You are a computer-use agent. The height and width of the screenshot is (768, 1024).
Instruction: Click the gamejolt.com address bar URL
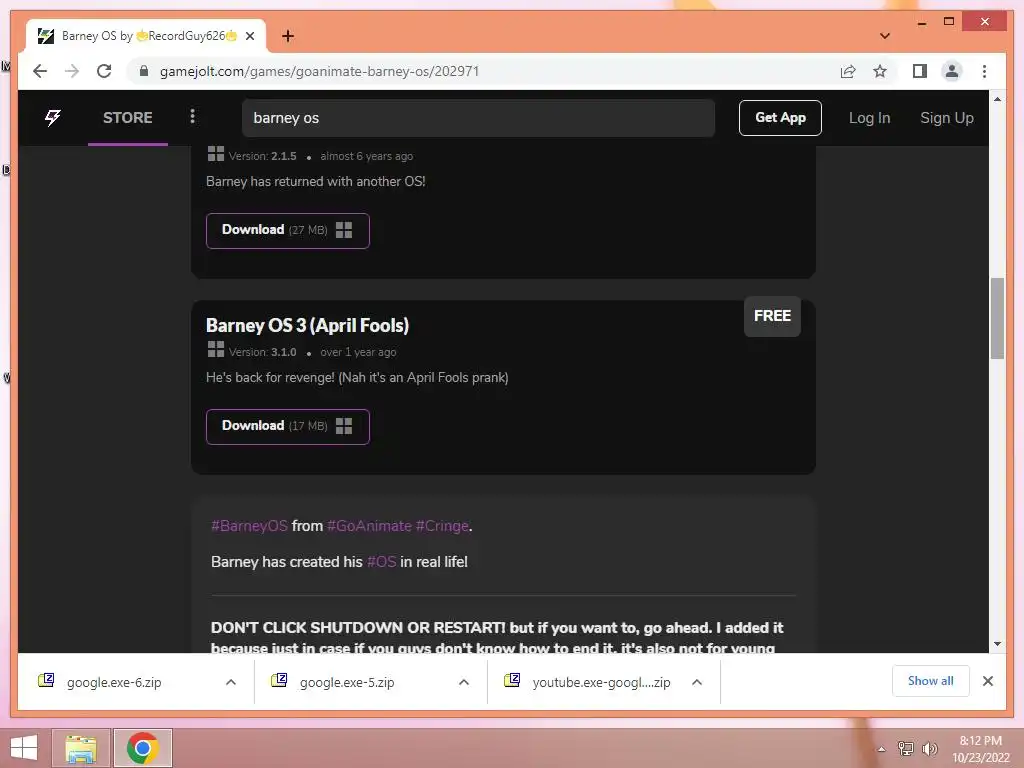click(319, 71)
